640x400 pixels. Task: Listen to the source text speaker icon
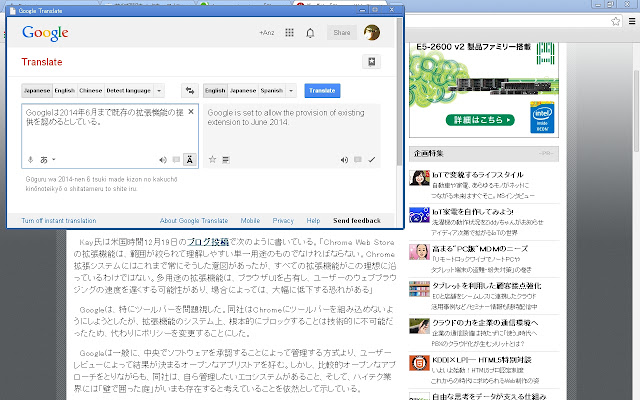coord(163,160)
